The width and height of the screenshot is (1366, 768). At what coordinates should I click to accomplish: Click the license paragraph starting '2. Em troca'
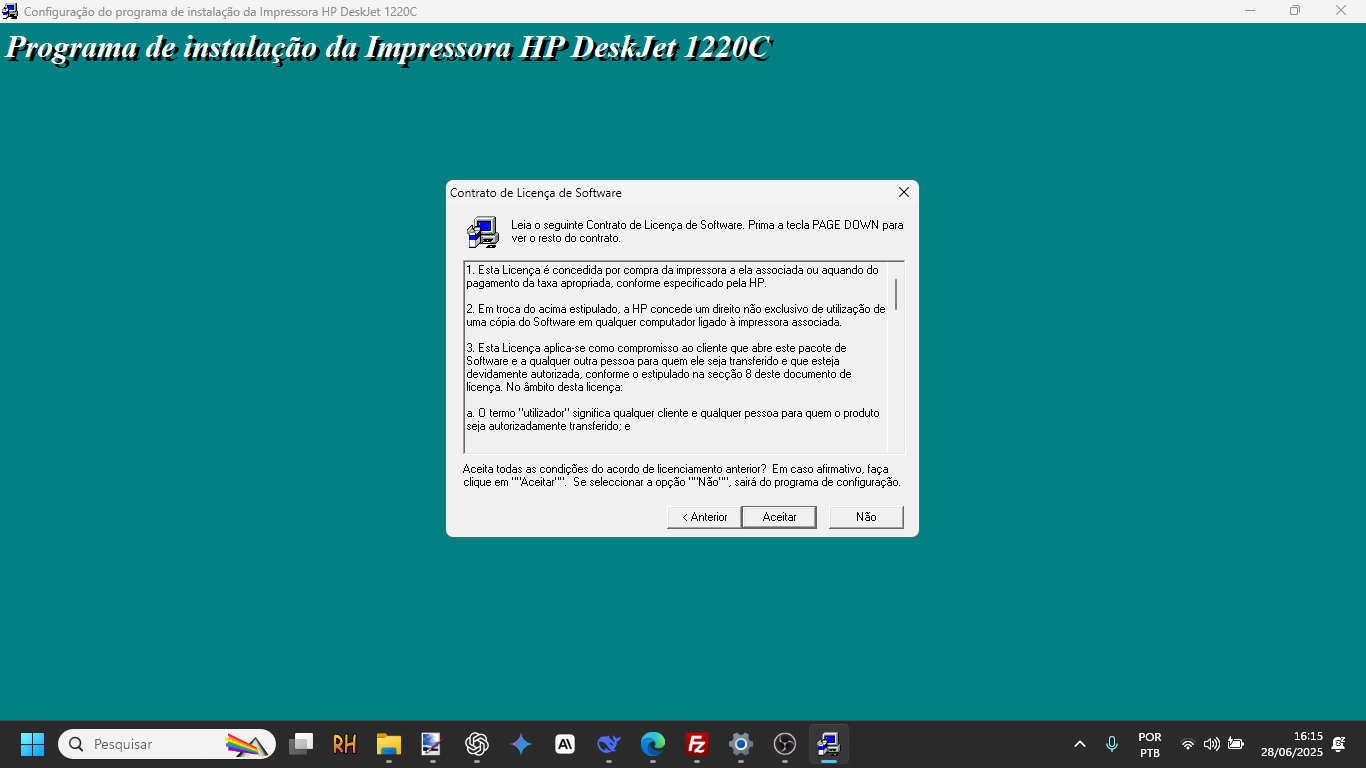(675, 316)
